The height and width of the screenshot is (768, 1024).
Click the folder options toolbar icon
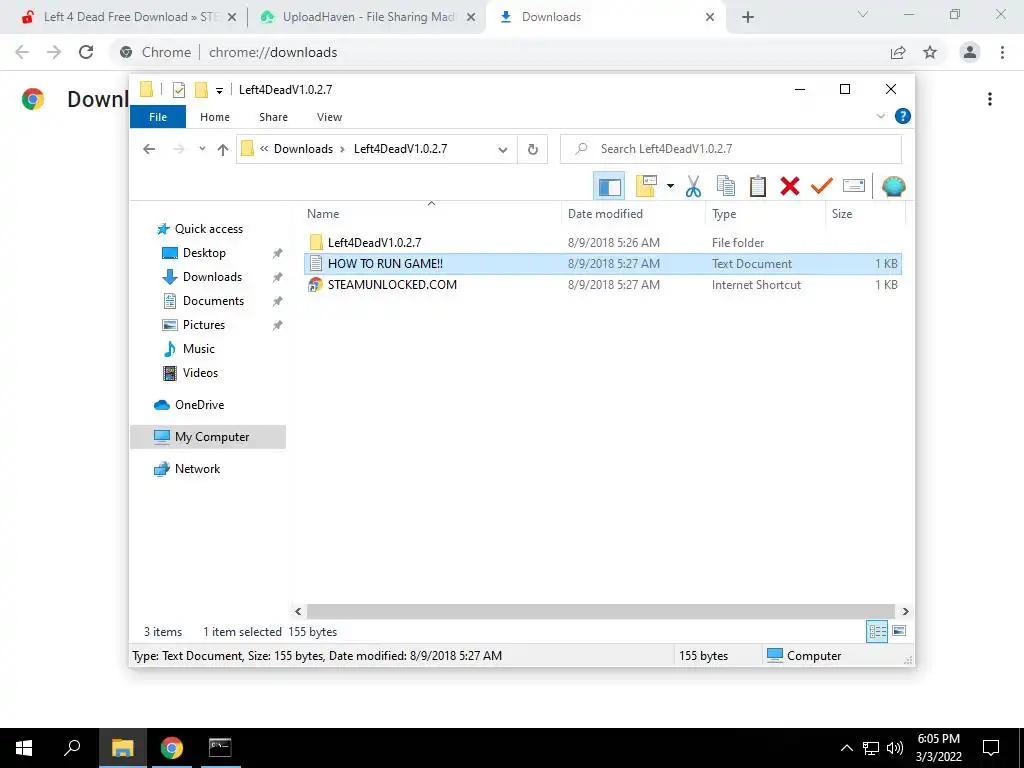[646, 187]
